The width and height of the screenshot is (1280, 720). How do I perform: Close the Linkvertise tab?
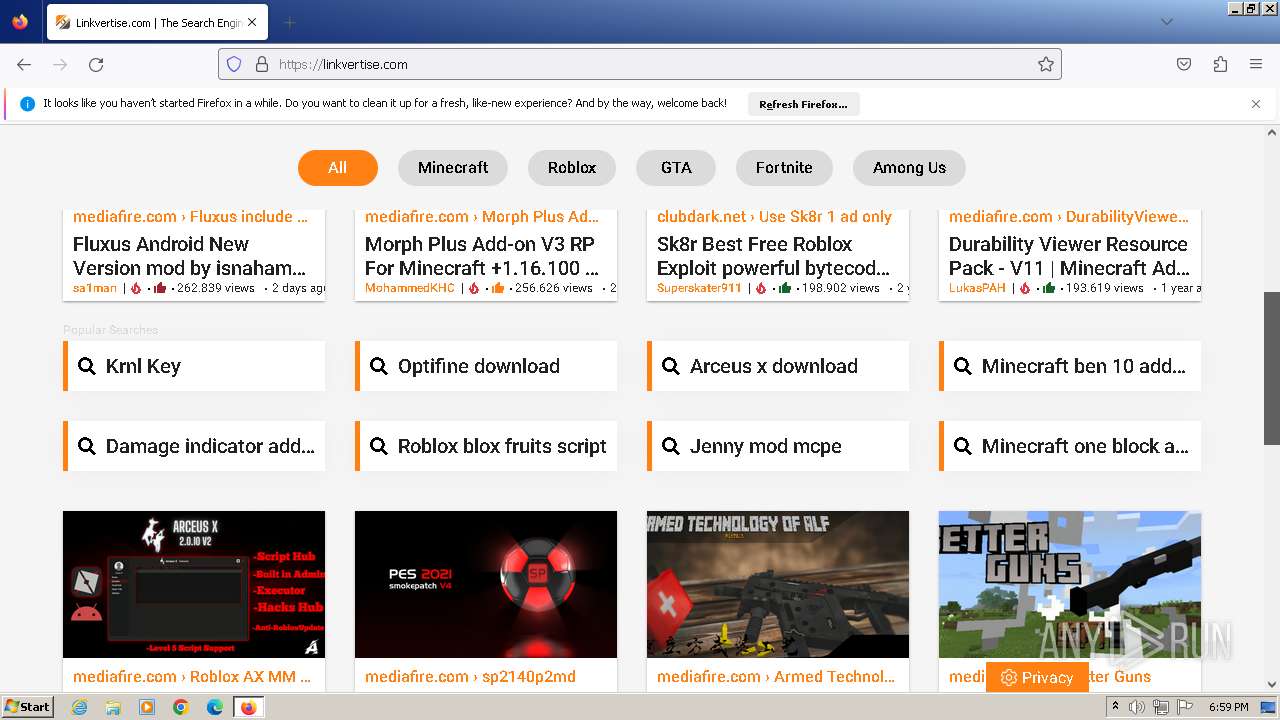pyautogui.click(x=252, y=22)
